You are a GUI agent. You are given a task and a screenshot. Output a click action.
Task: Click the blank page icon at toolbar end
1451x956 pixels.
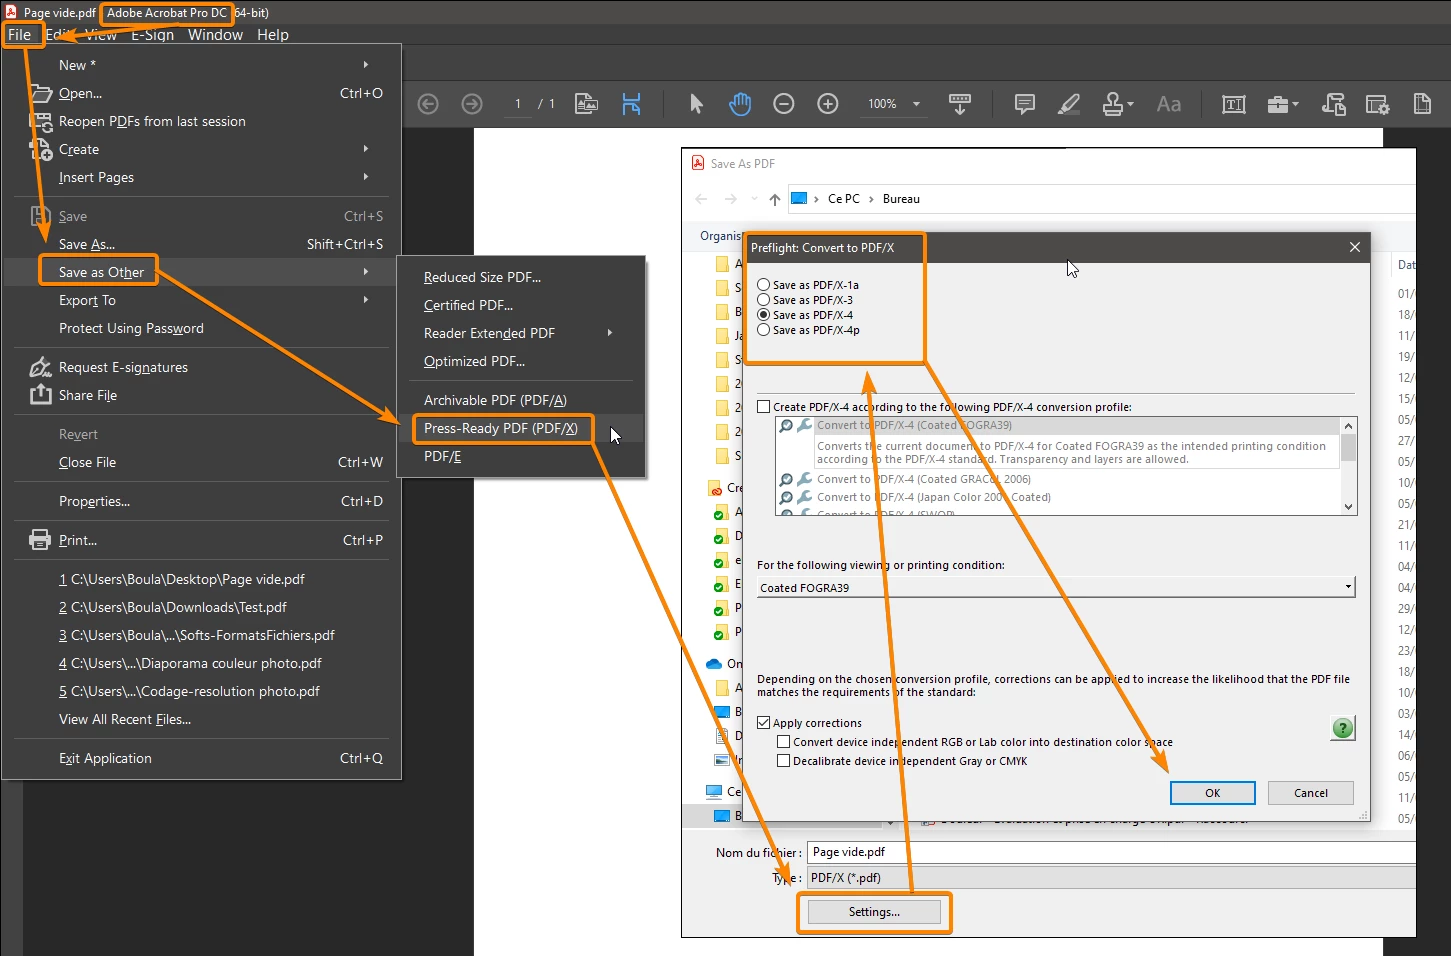tap(1422, 104)
